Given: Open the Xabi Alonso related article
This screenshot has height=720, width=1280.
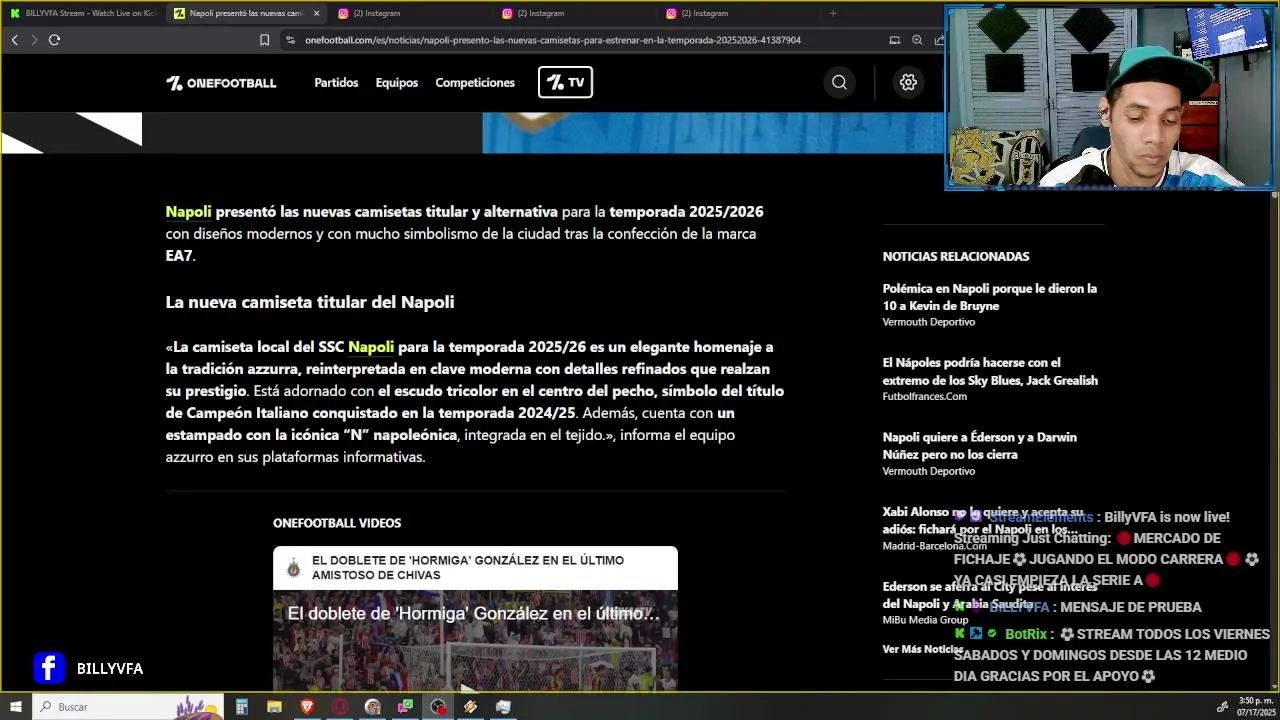Looking at the screenshot, I should coord(982,520).
